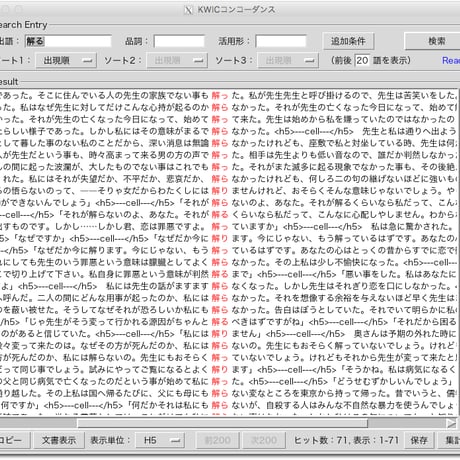Select result line '誰だか判然しなかっ'
Image resolution: width=460 pixels, height=460 pixels.
(230, 155)
